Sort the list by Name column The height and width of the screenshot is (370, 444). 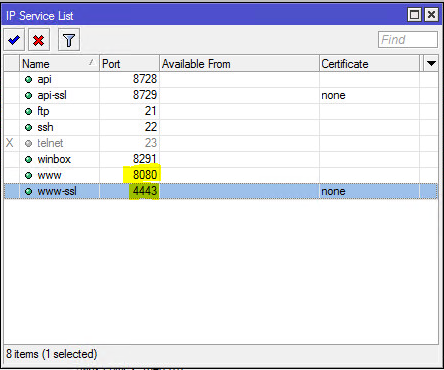(x=59, y=63)
